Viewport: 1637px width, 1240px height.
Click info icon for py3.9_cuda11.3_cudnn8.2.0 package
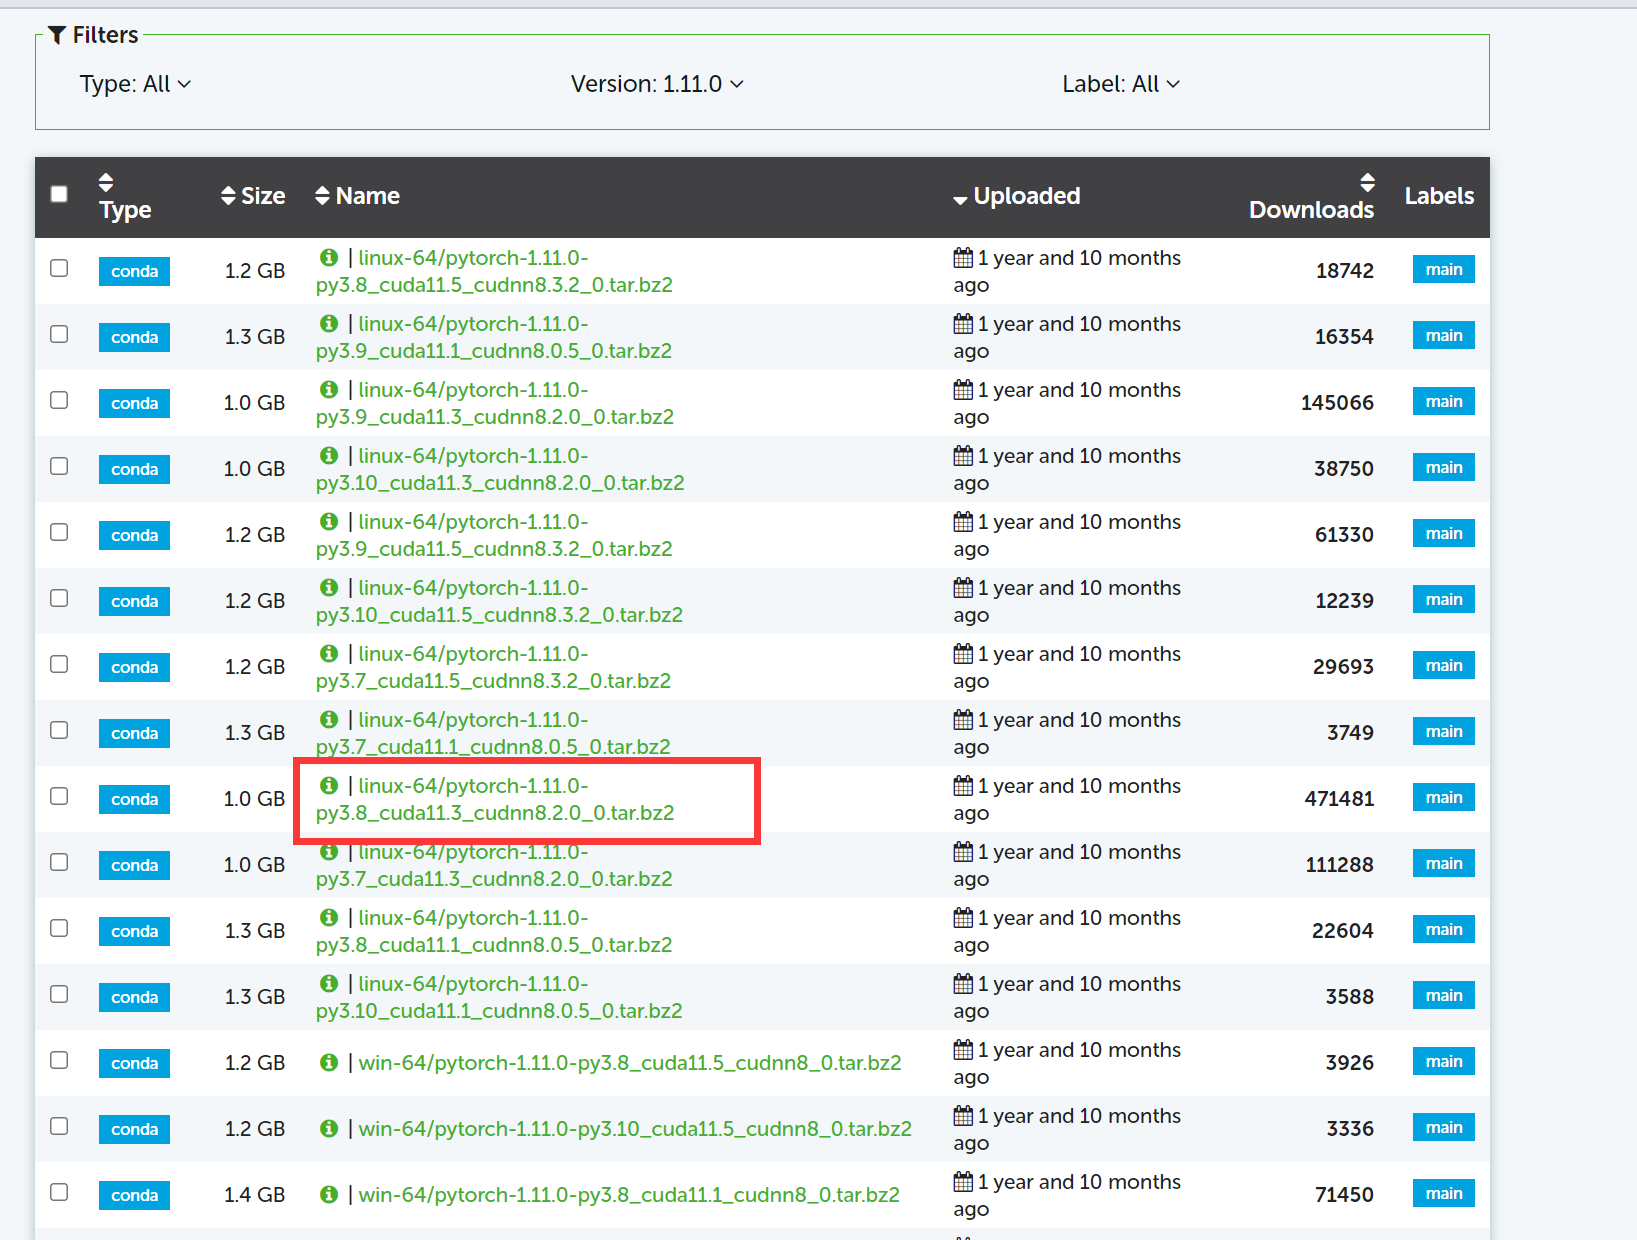pos(328,389)
